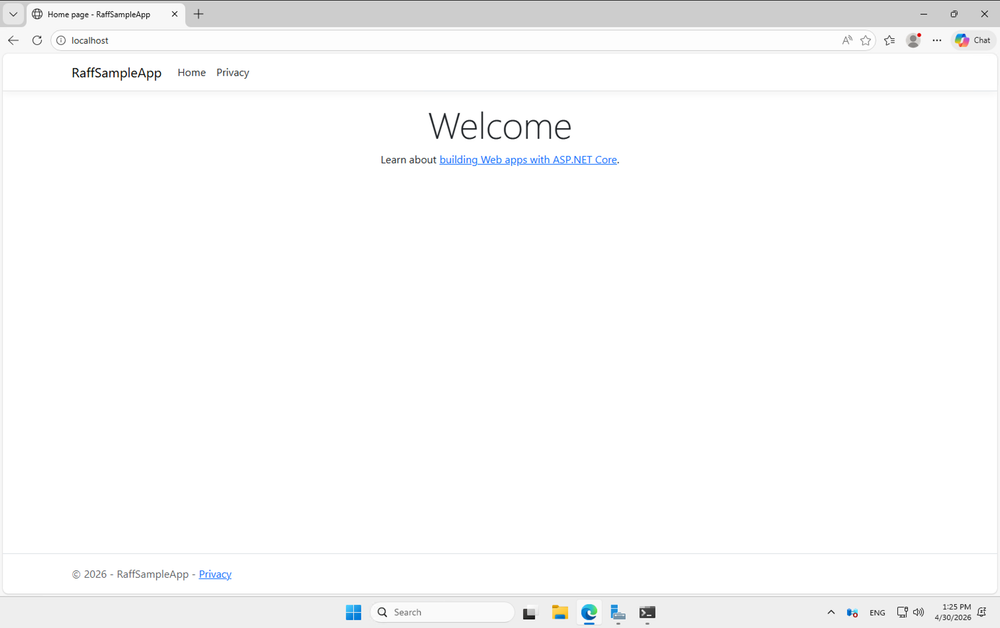The height and width of the screenshot is (628, 1000).
Task: Show hidden system tray icons
Action: point(830,612)
